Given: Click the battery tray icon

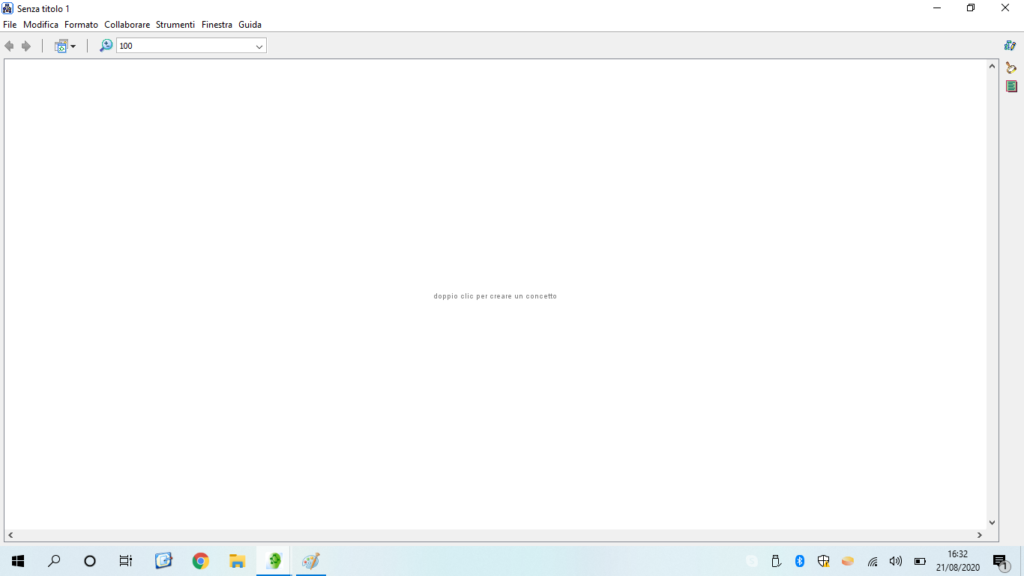Looking at the screenshot, I should 920,561.
